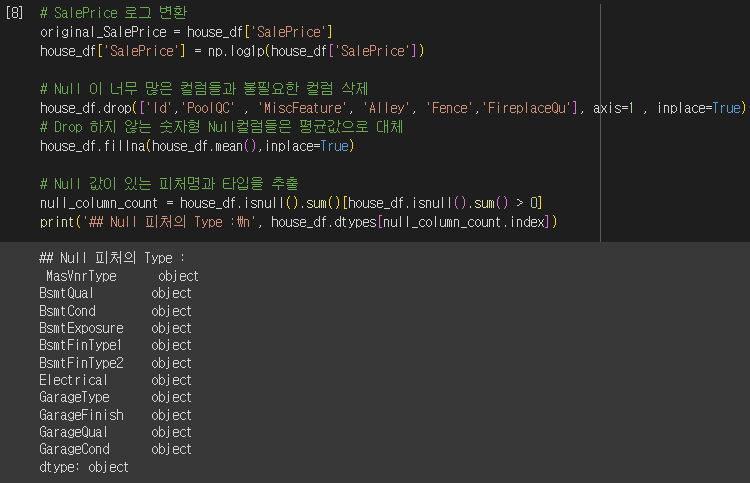Click the BsmtCond output row
Viewport: 750px width, 483px height.
[x=115, y=311]
